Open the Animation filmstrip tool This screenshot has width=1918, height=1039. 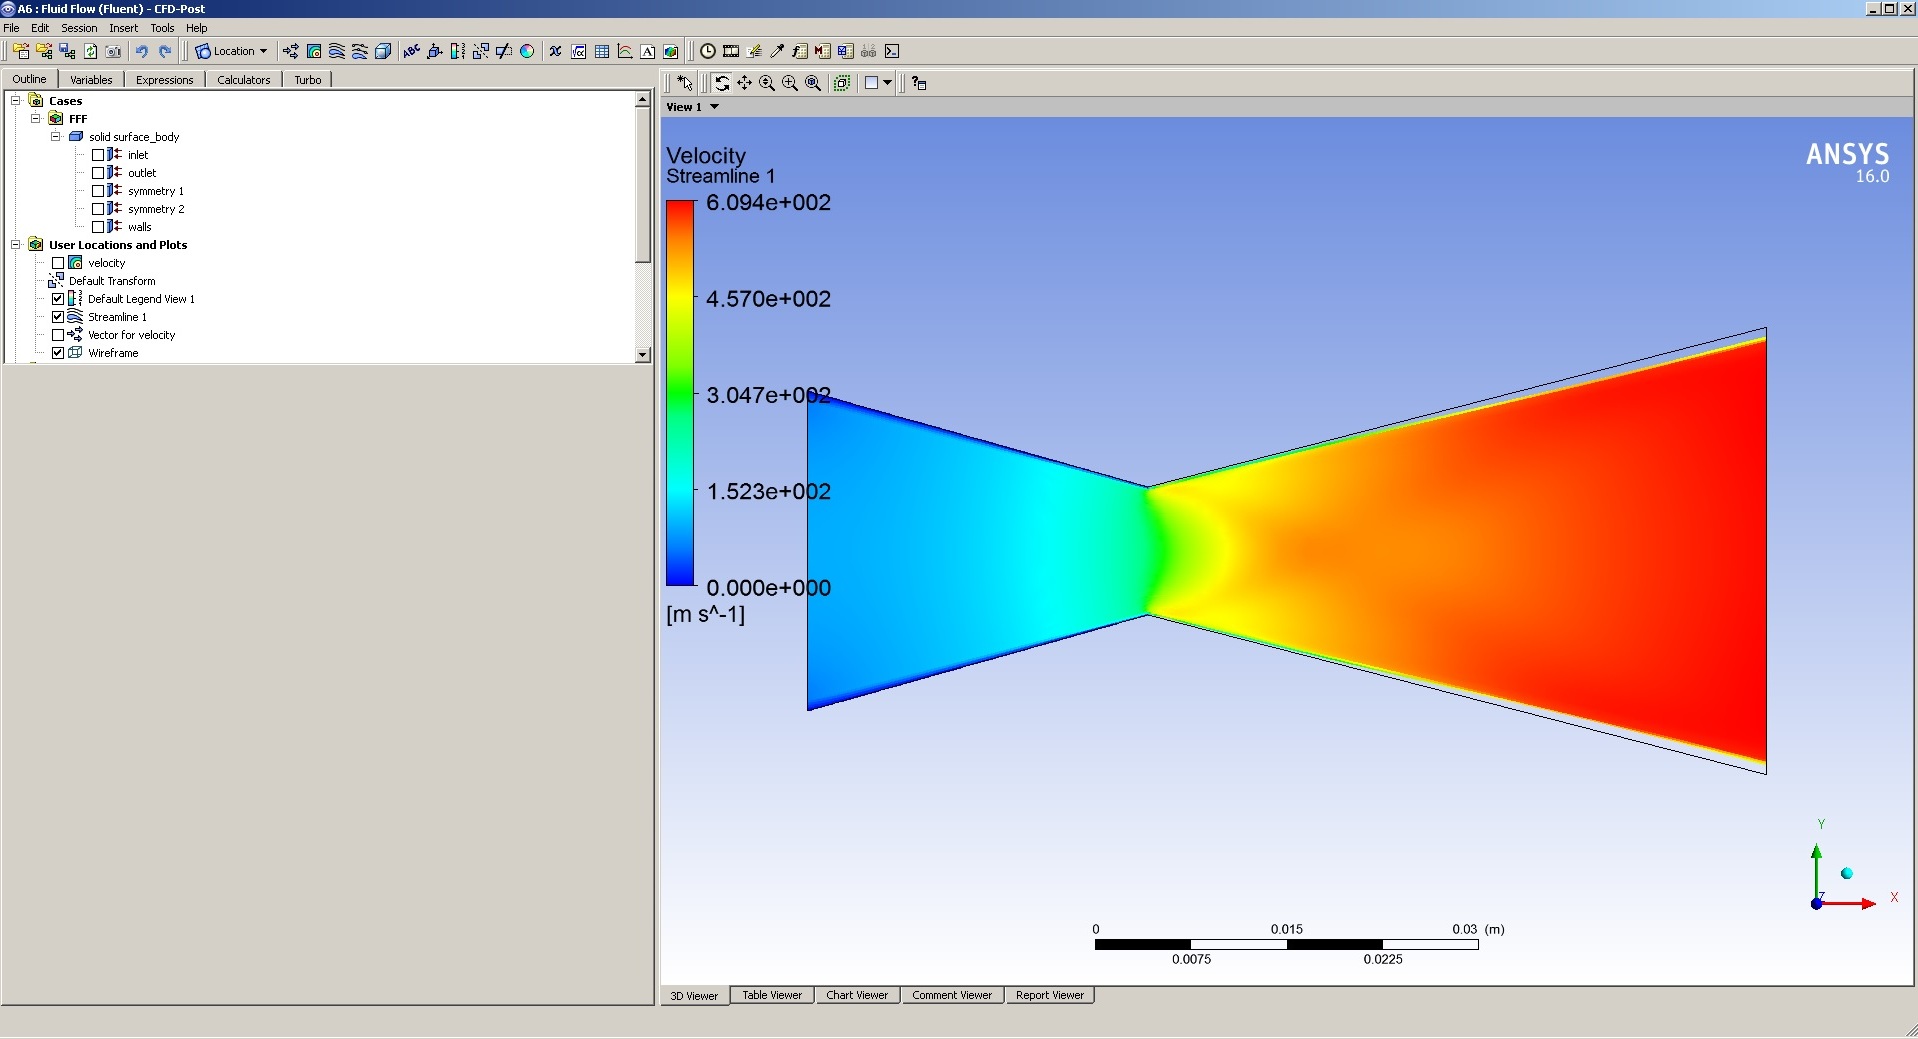coord(731,51)
